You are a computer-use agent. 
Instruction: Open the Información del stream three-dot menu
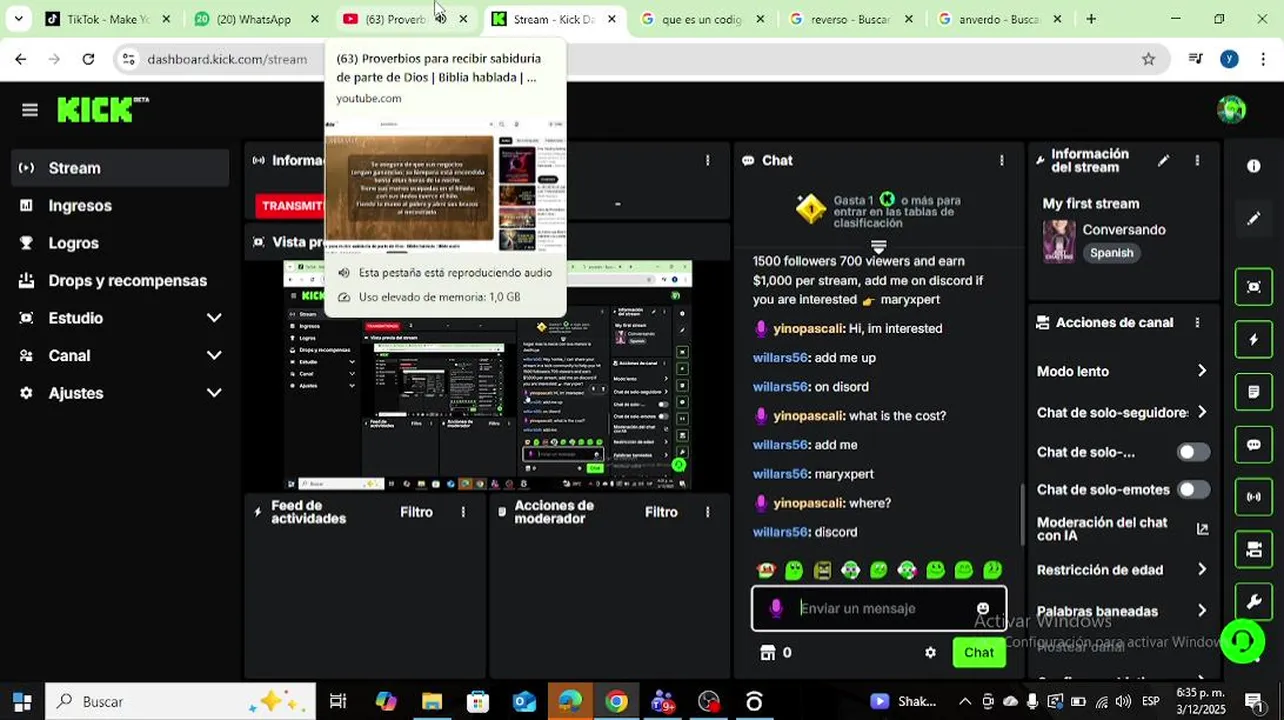click(1197, 160)
